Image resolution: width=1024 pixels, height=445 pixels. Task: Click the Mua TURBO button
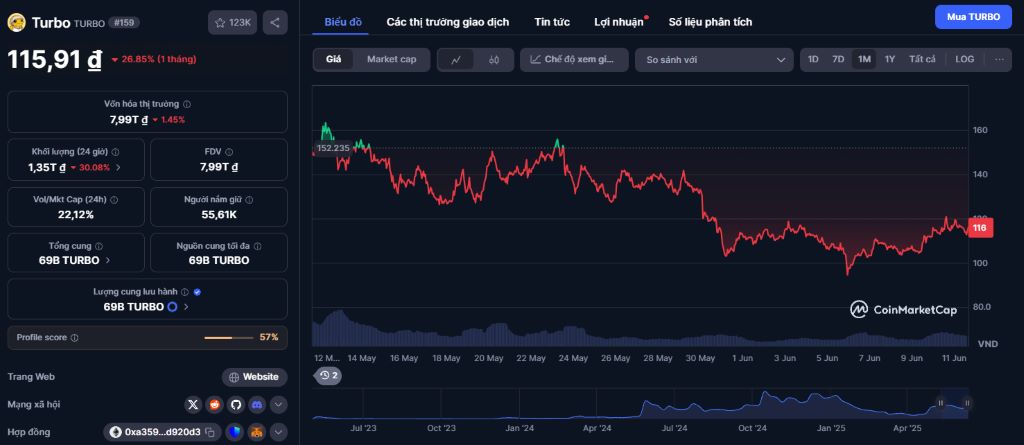point(973,17)
